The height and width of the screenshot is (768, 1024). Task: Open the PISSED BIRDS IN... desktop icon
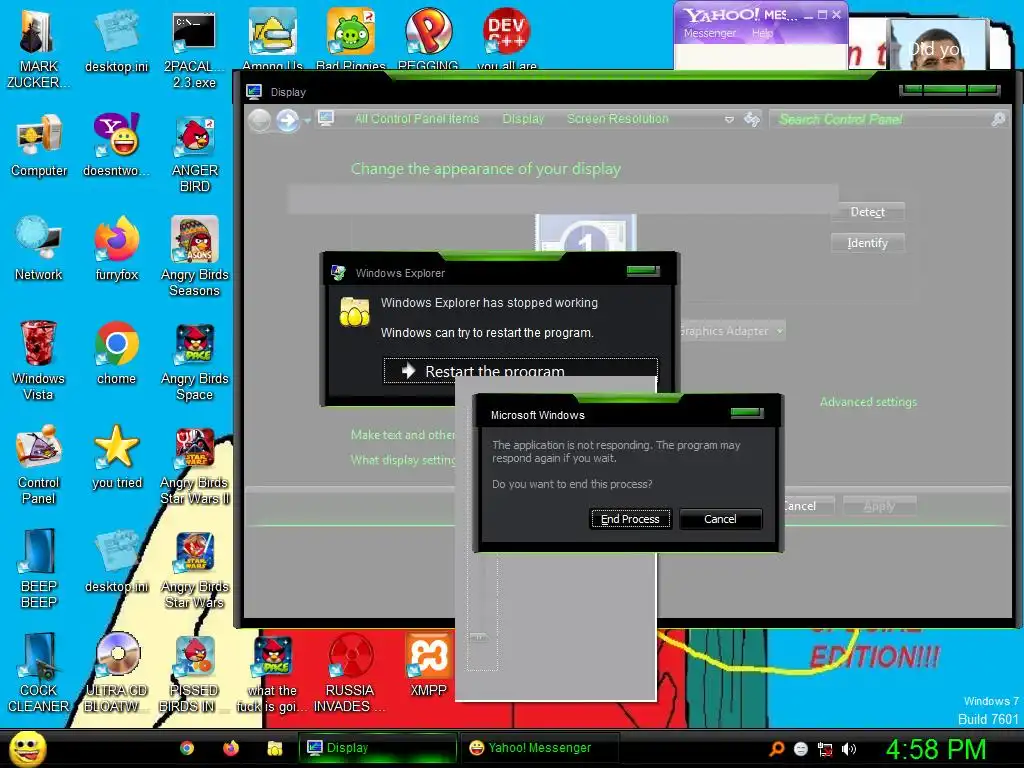[194, 673]
